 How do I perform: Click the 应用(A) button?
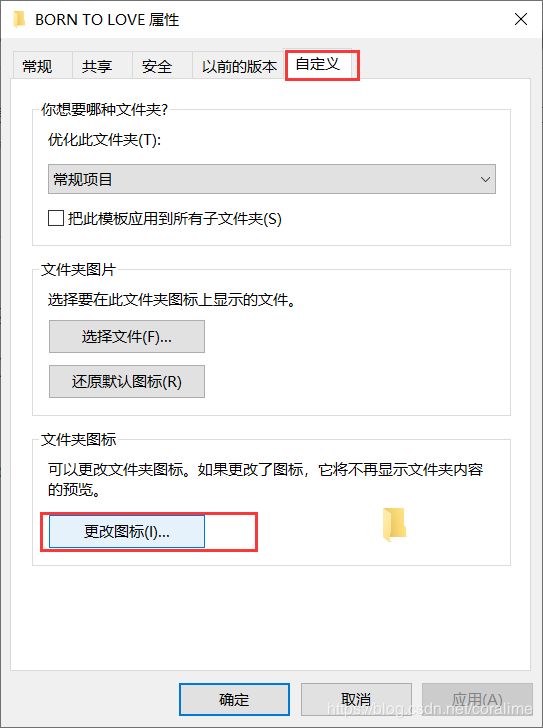(477, 699)
